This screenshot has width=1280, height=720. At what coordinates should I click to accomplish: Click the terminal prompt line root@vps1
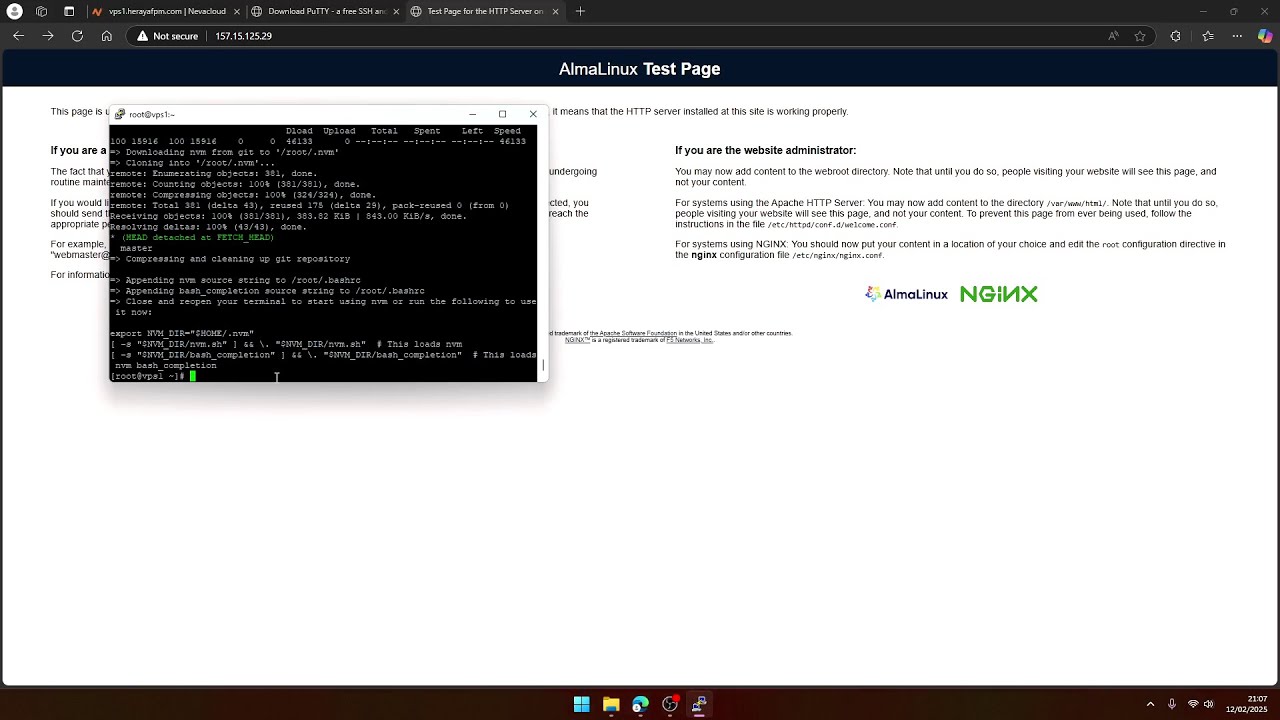tap(148, 376)
